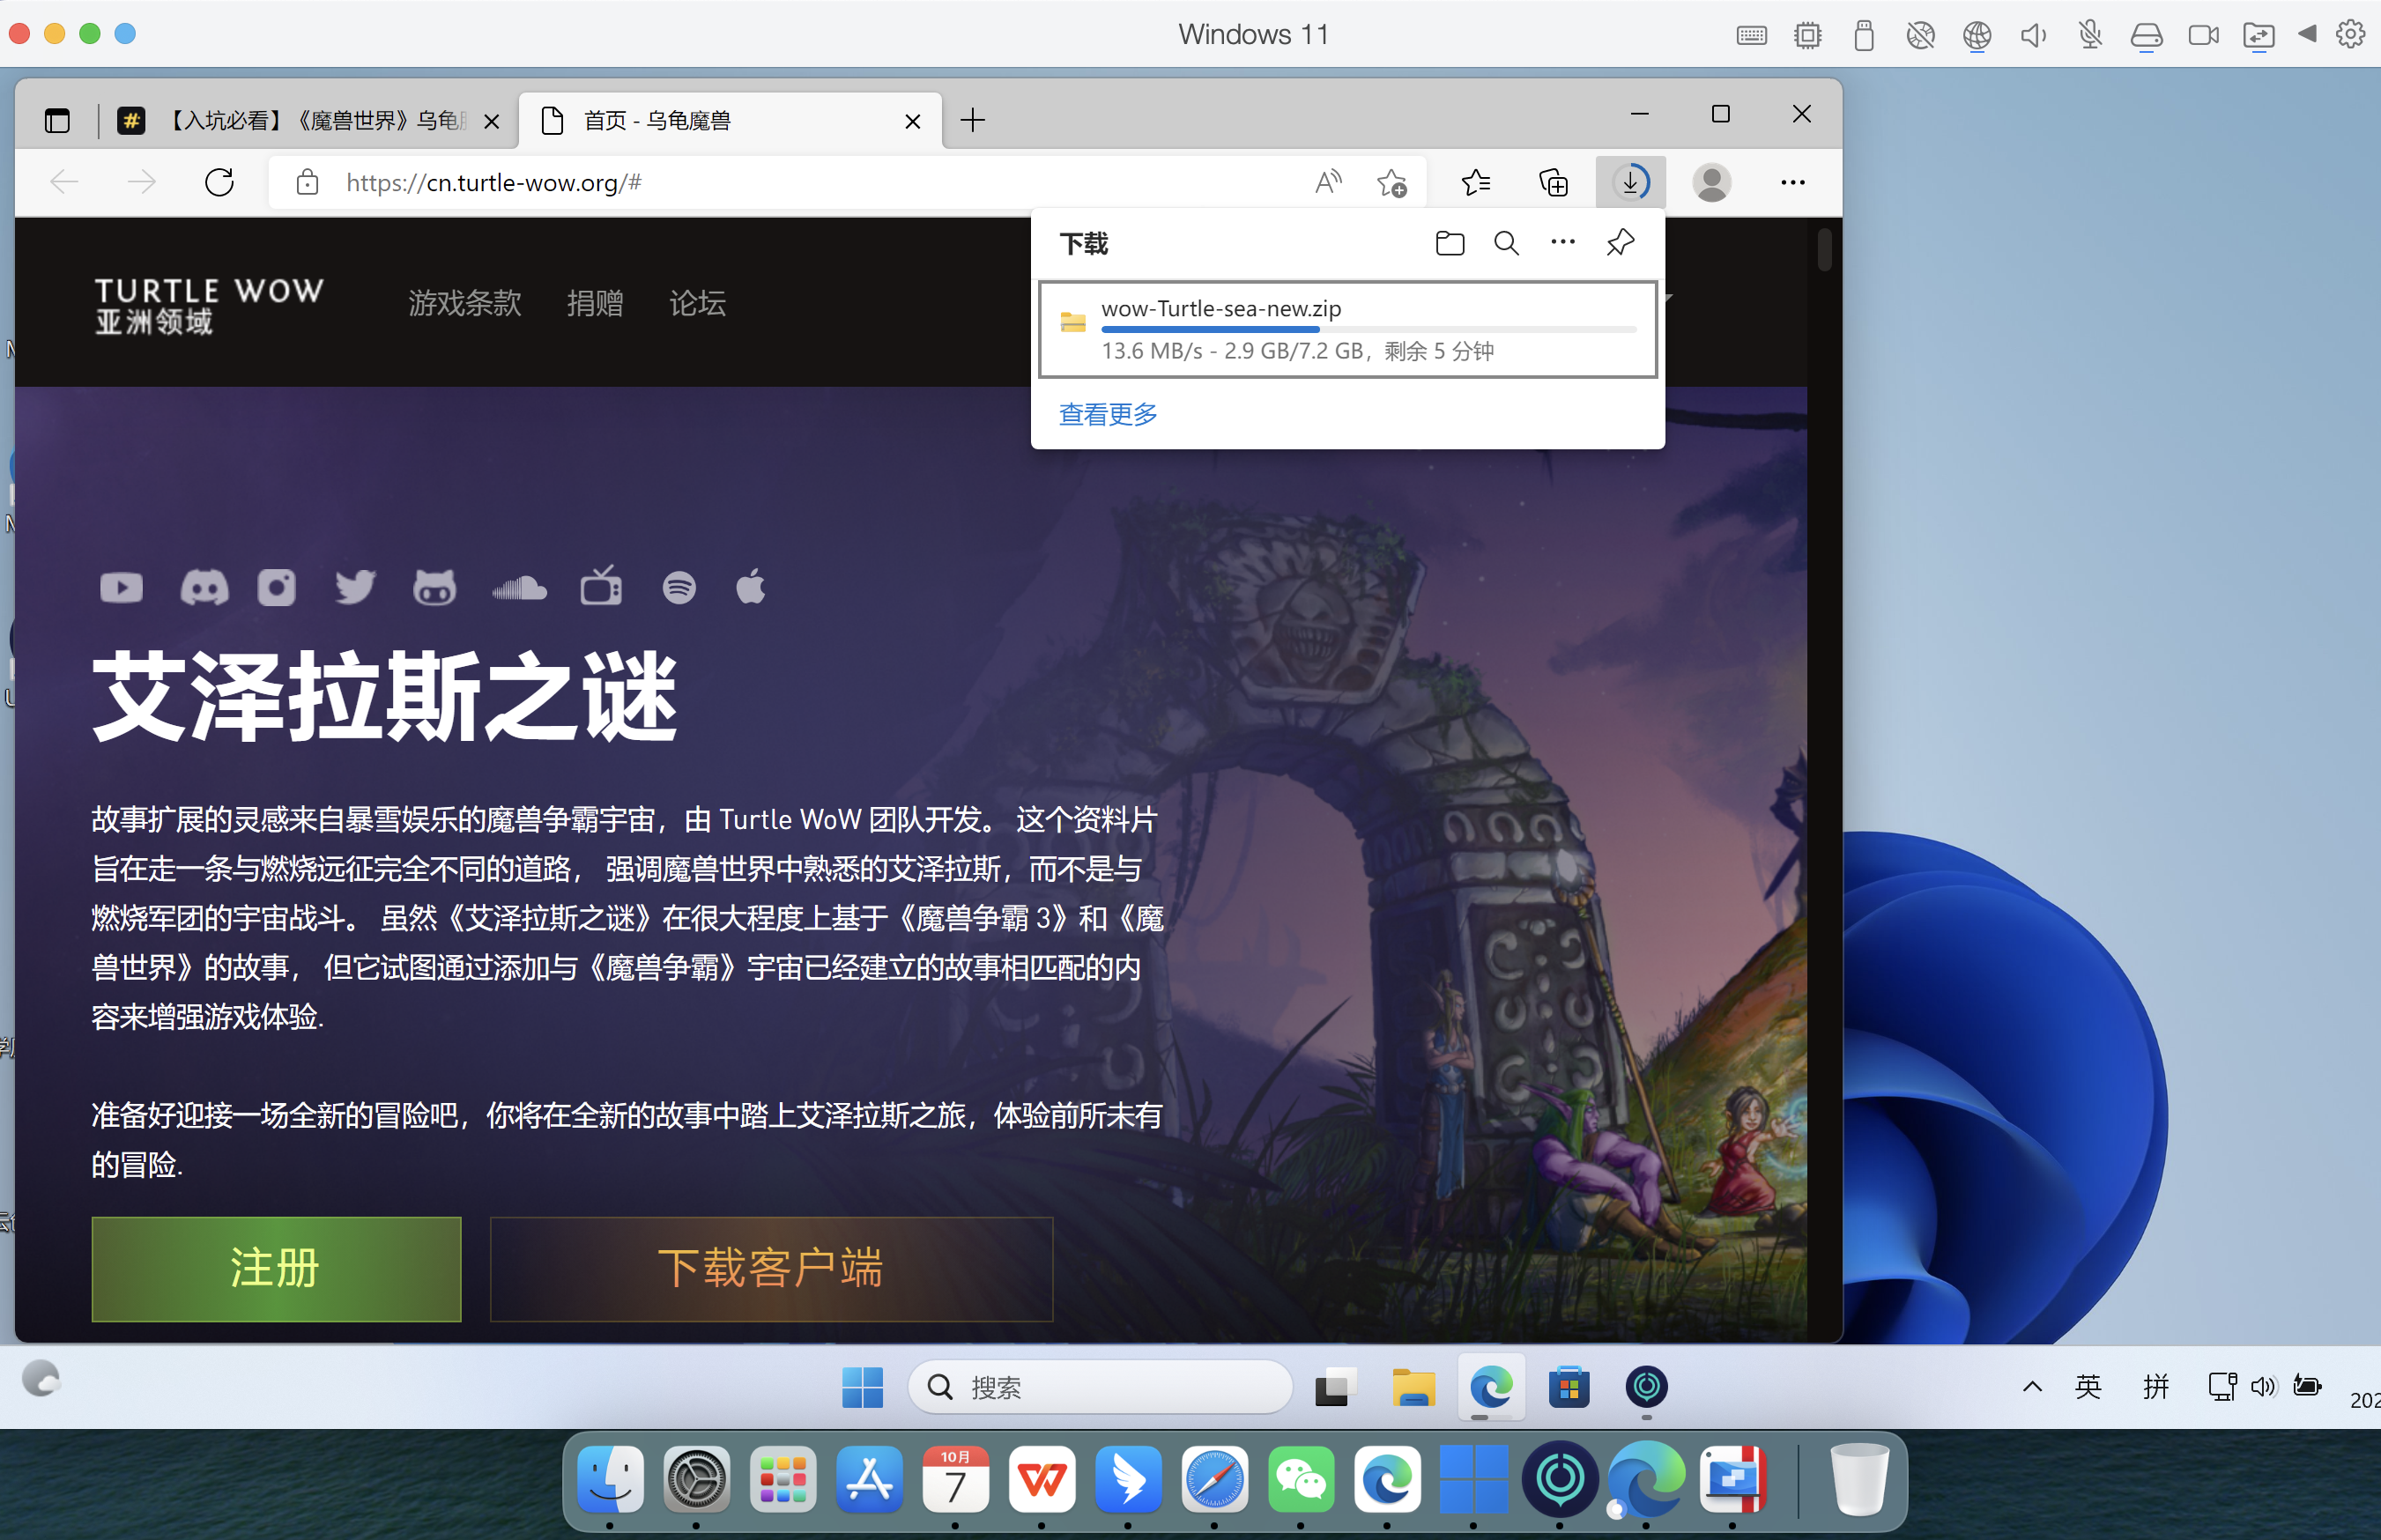Search downloads with magnifier icon
The image size is (2381, 1540).
tap(1506, 243)
